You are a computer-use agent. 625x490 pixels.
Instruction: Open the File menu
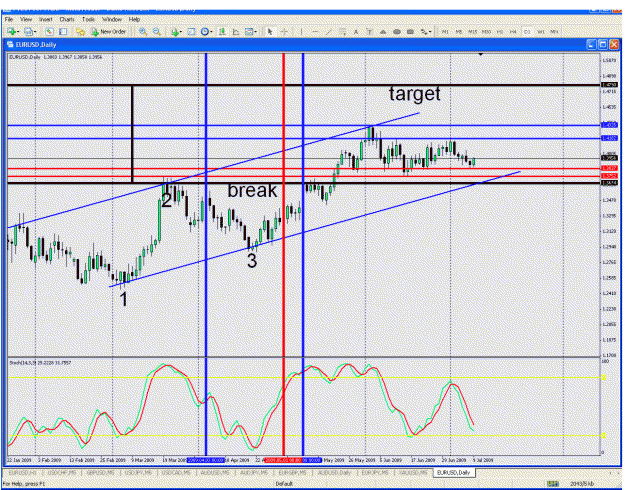click(8, 19)
